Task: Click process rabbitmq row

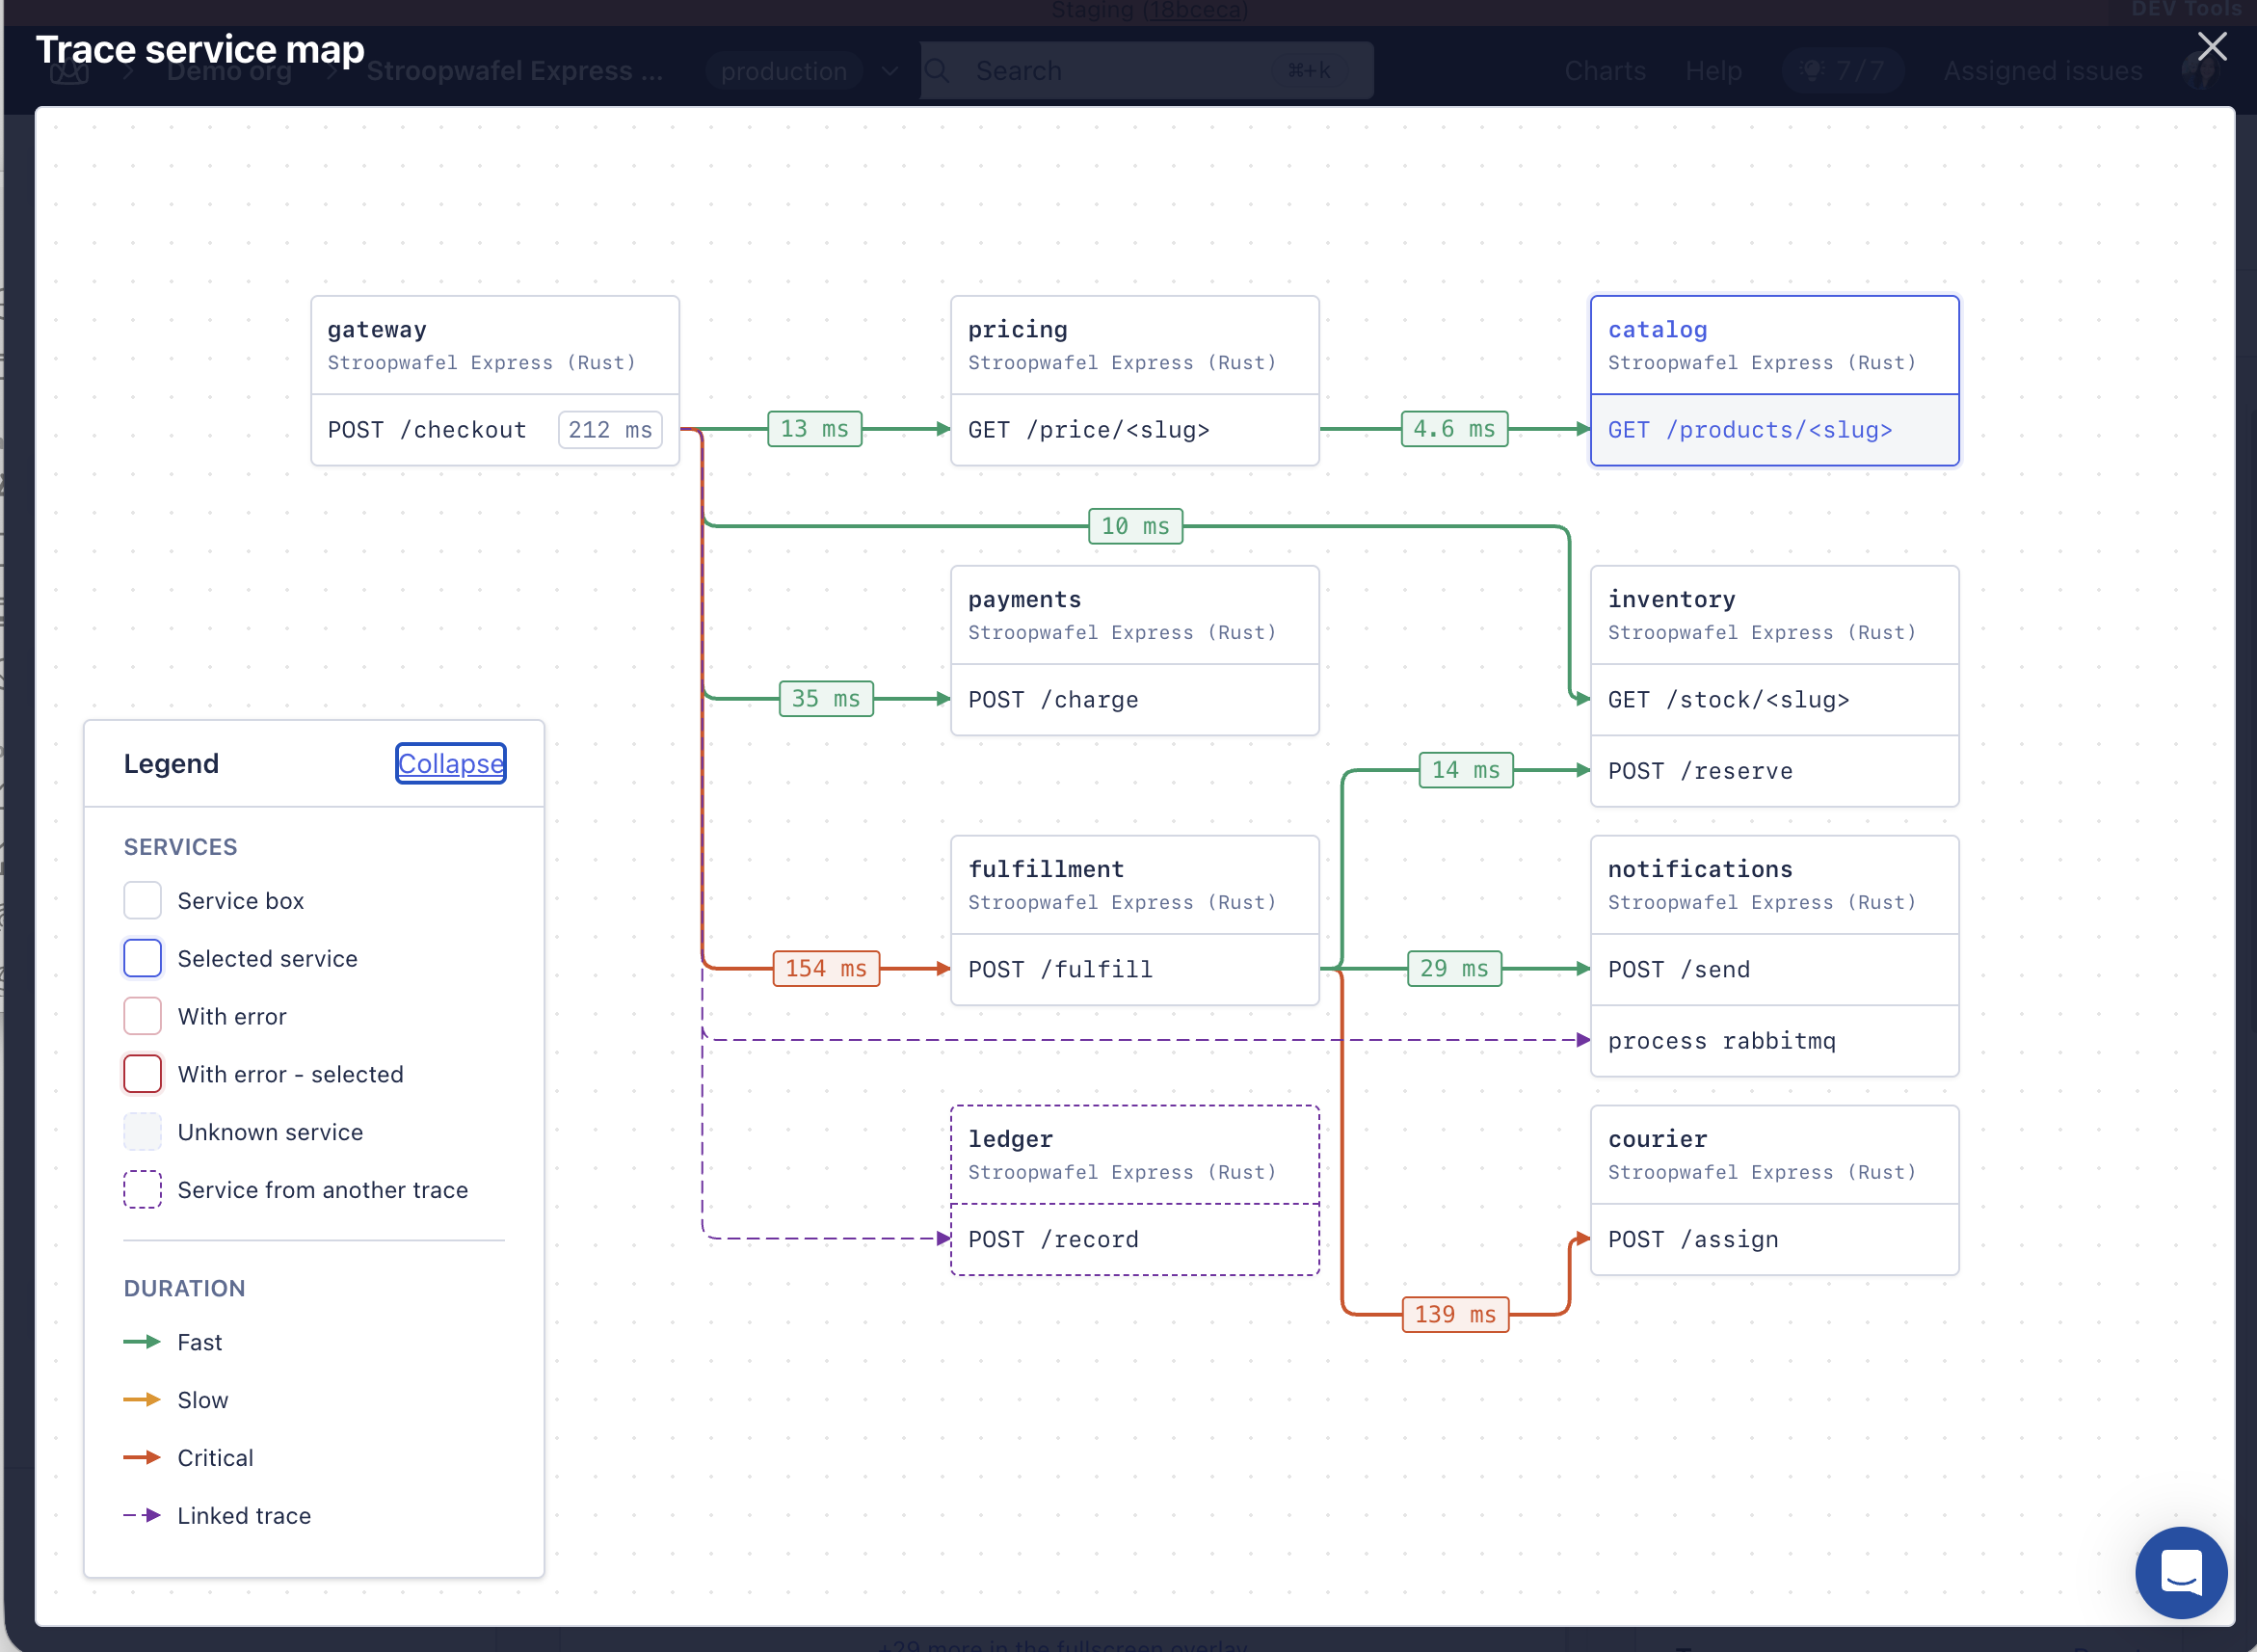Action: click(x=1774, y=1041)
